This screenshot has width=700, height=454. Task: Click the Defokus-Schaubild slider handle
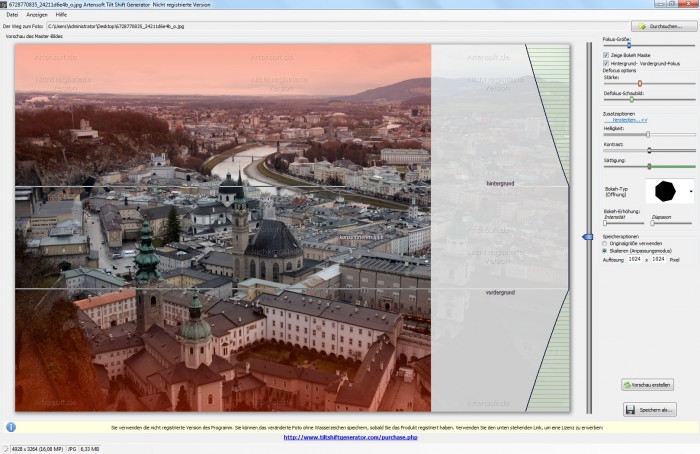coord(632,100)
